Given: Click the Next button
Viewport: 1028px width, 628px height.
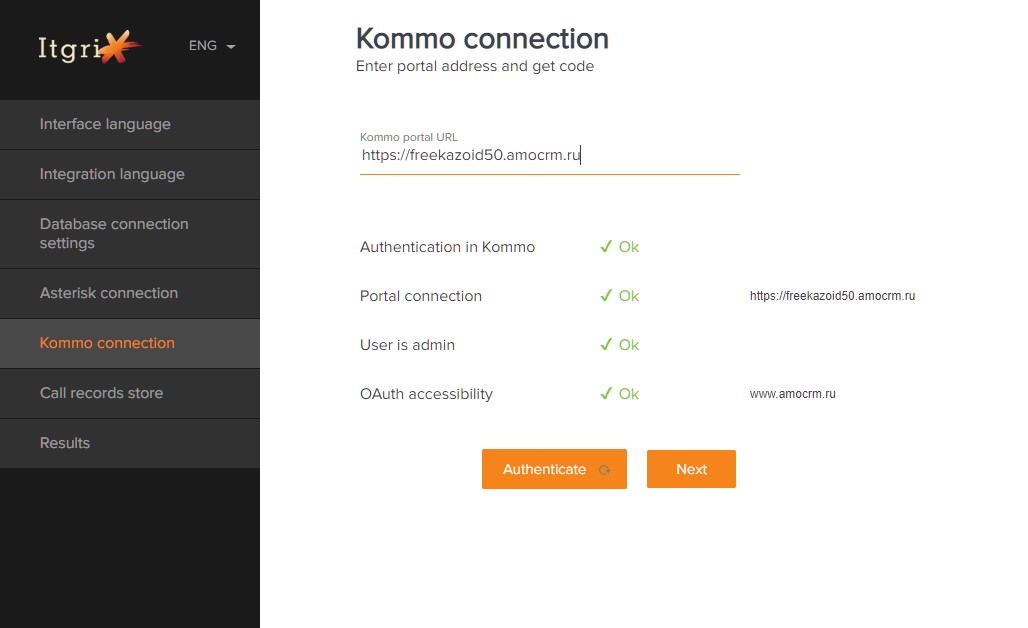Looking at the screenshot, I should [691, 469].
